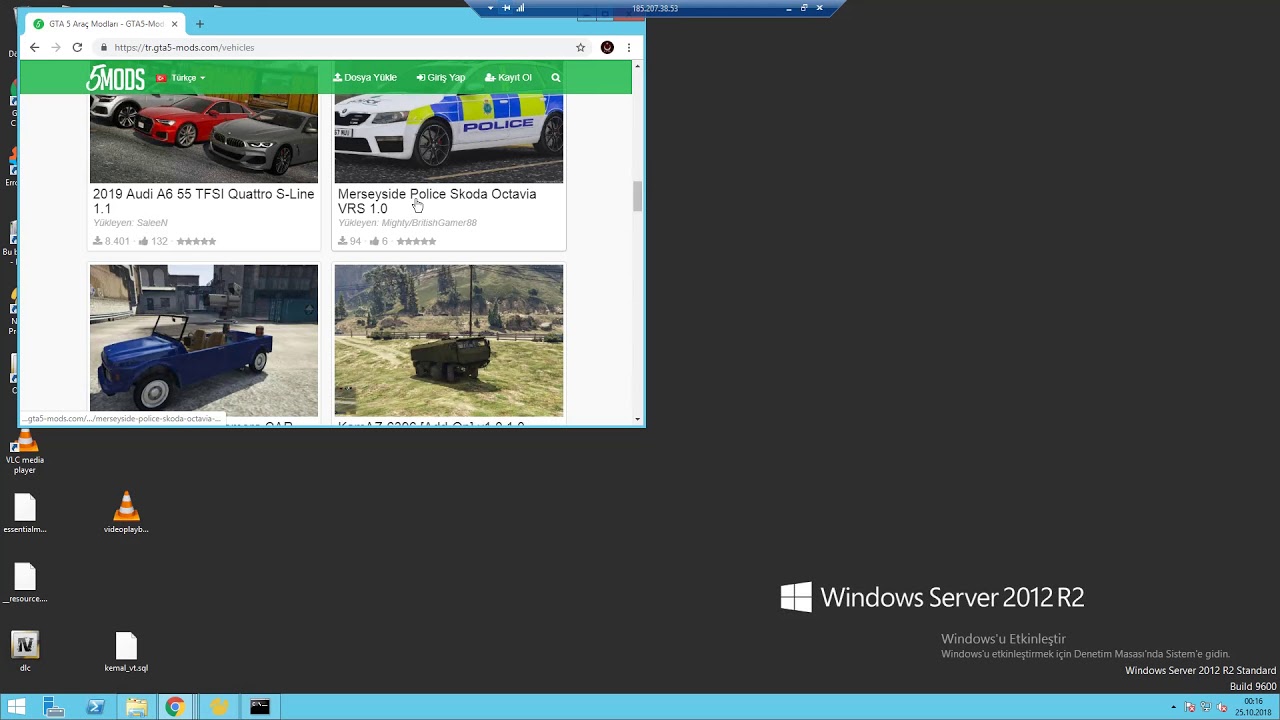Open the blue open-top car thumbnail
This screenshot has height=720, width=1280.
point(204,340)
